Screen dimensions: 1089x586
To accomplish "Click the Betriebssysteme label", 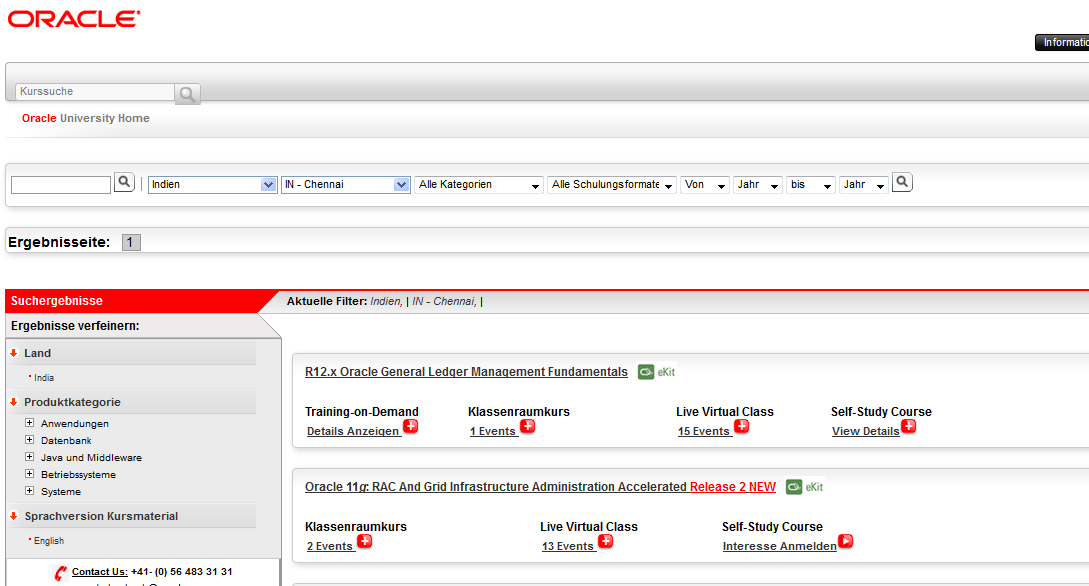I will tap(78, 475).
